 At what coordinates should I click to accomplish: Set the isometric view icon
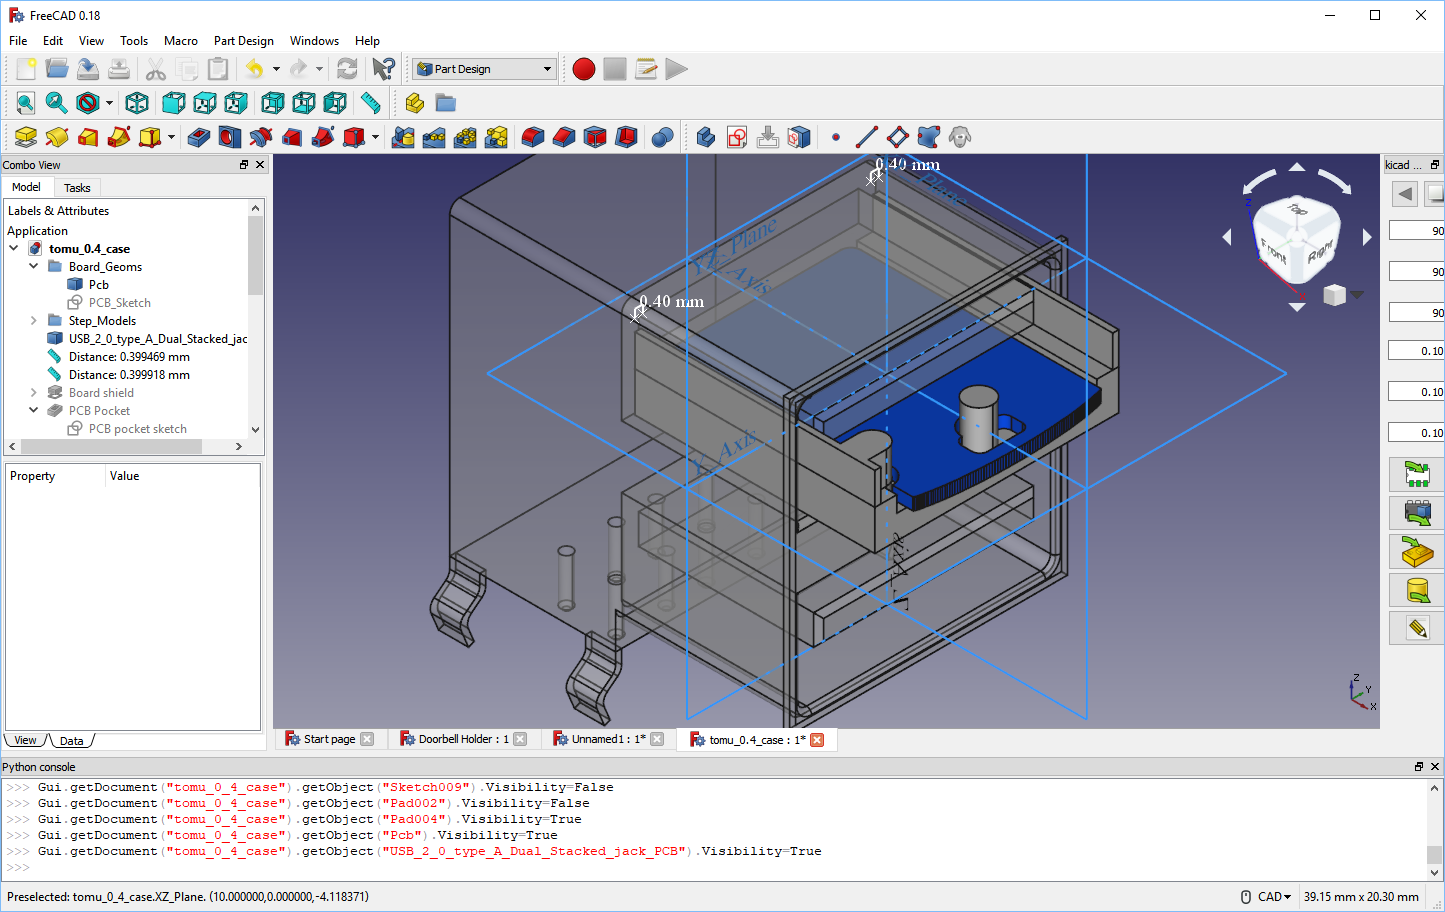click(137, 103)
